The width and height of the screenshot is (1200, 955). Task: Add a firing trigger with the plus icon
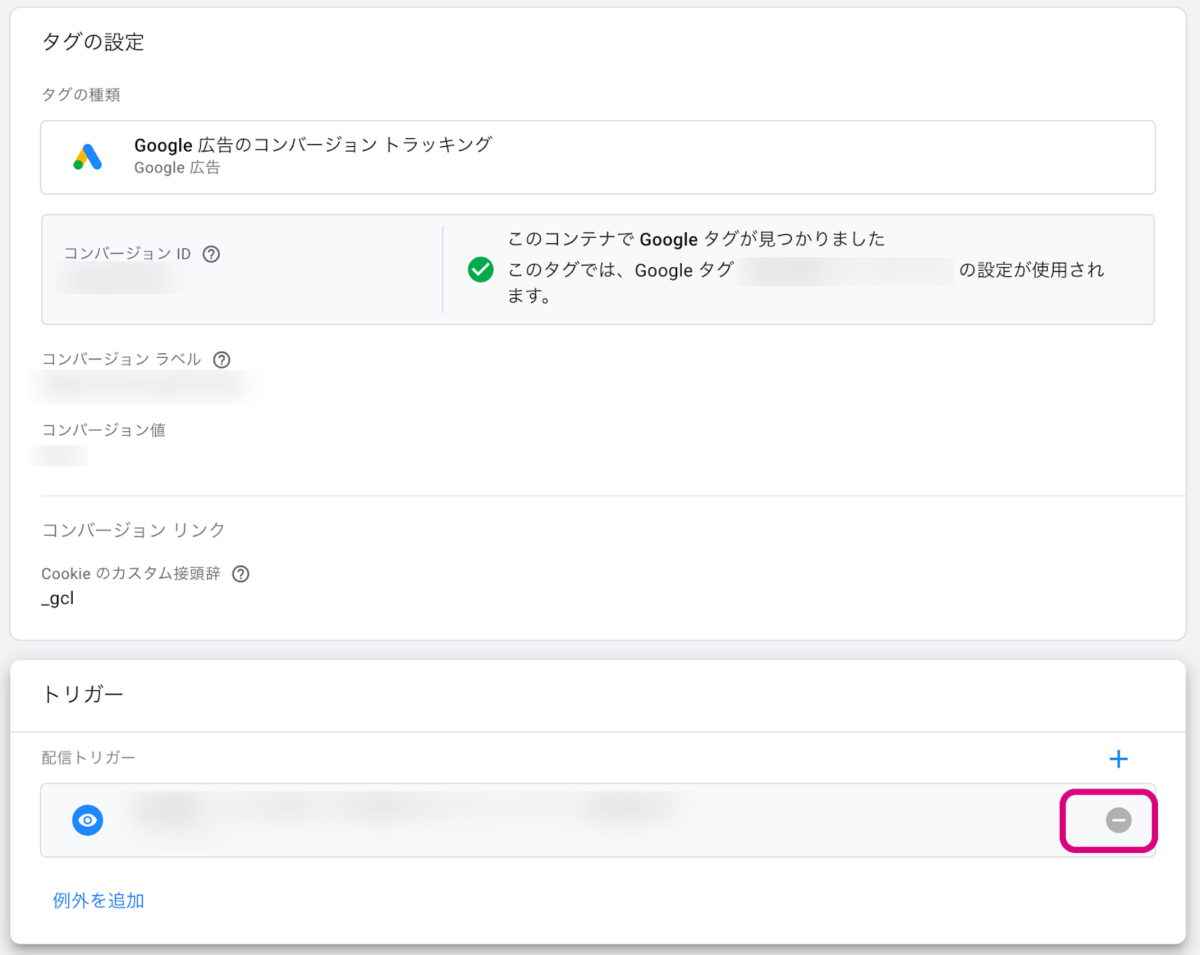[x=1118, y=759]
